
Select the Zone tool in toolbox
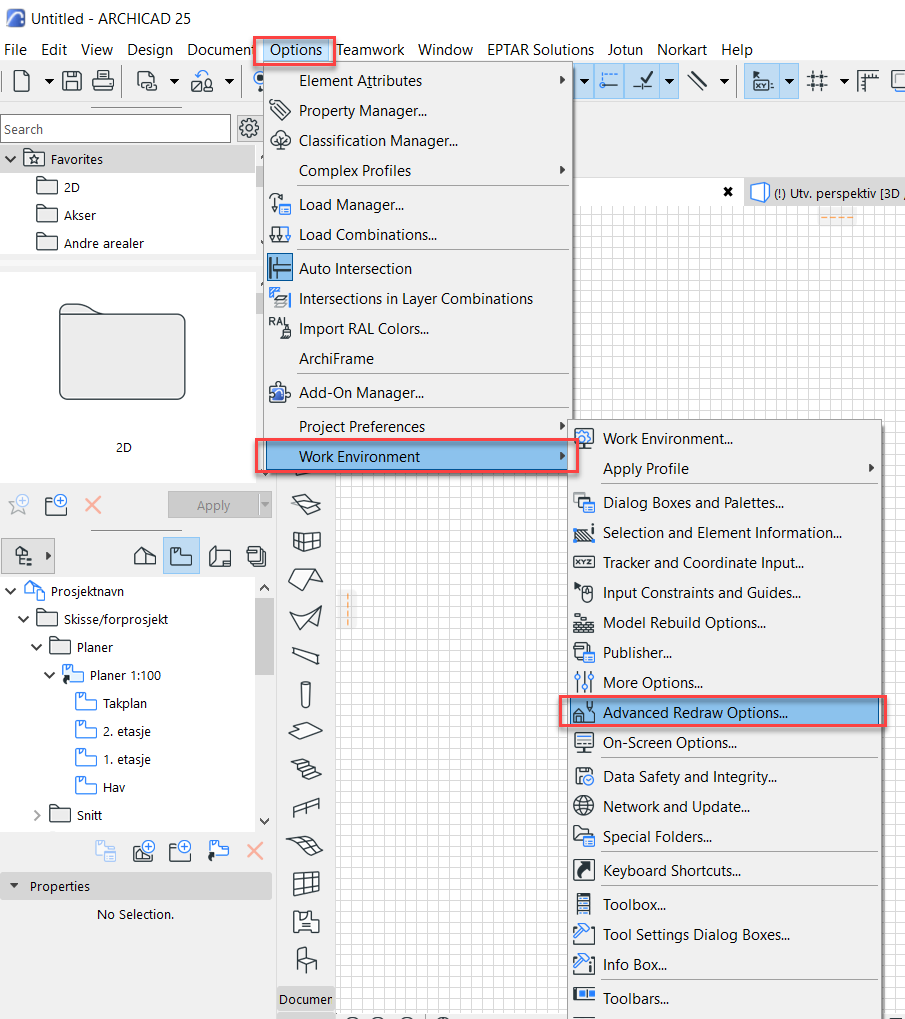[306, 922]
